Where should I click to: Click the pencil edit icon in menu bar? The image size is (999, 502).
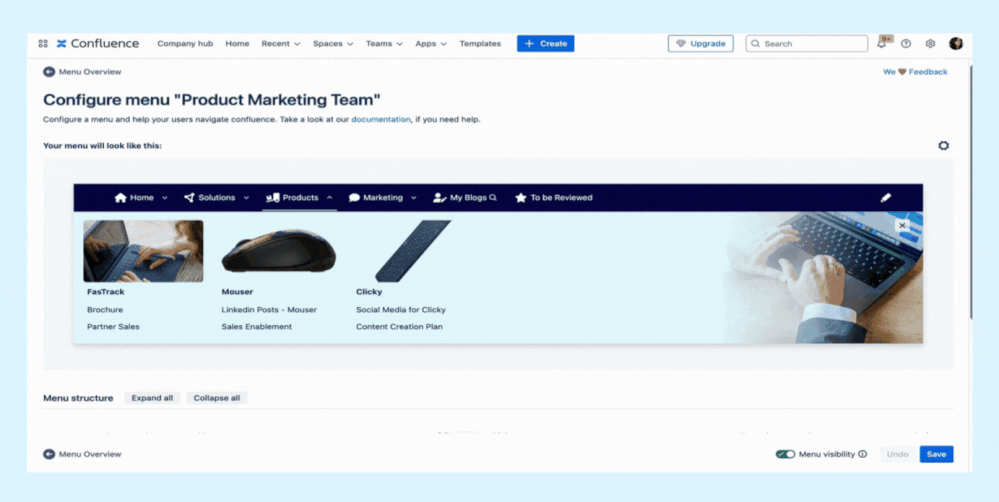(x=886, y=197)
